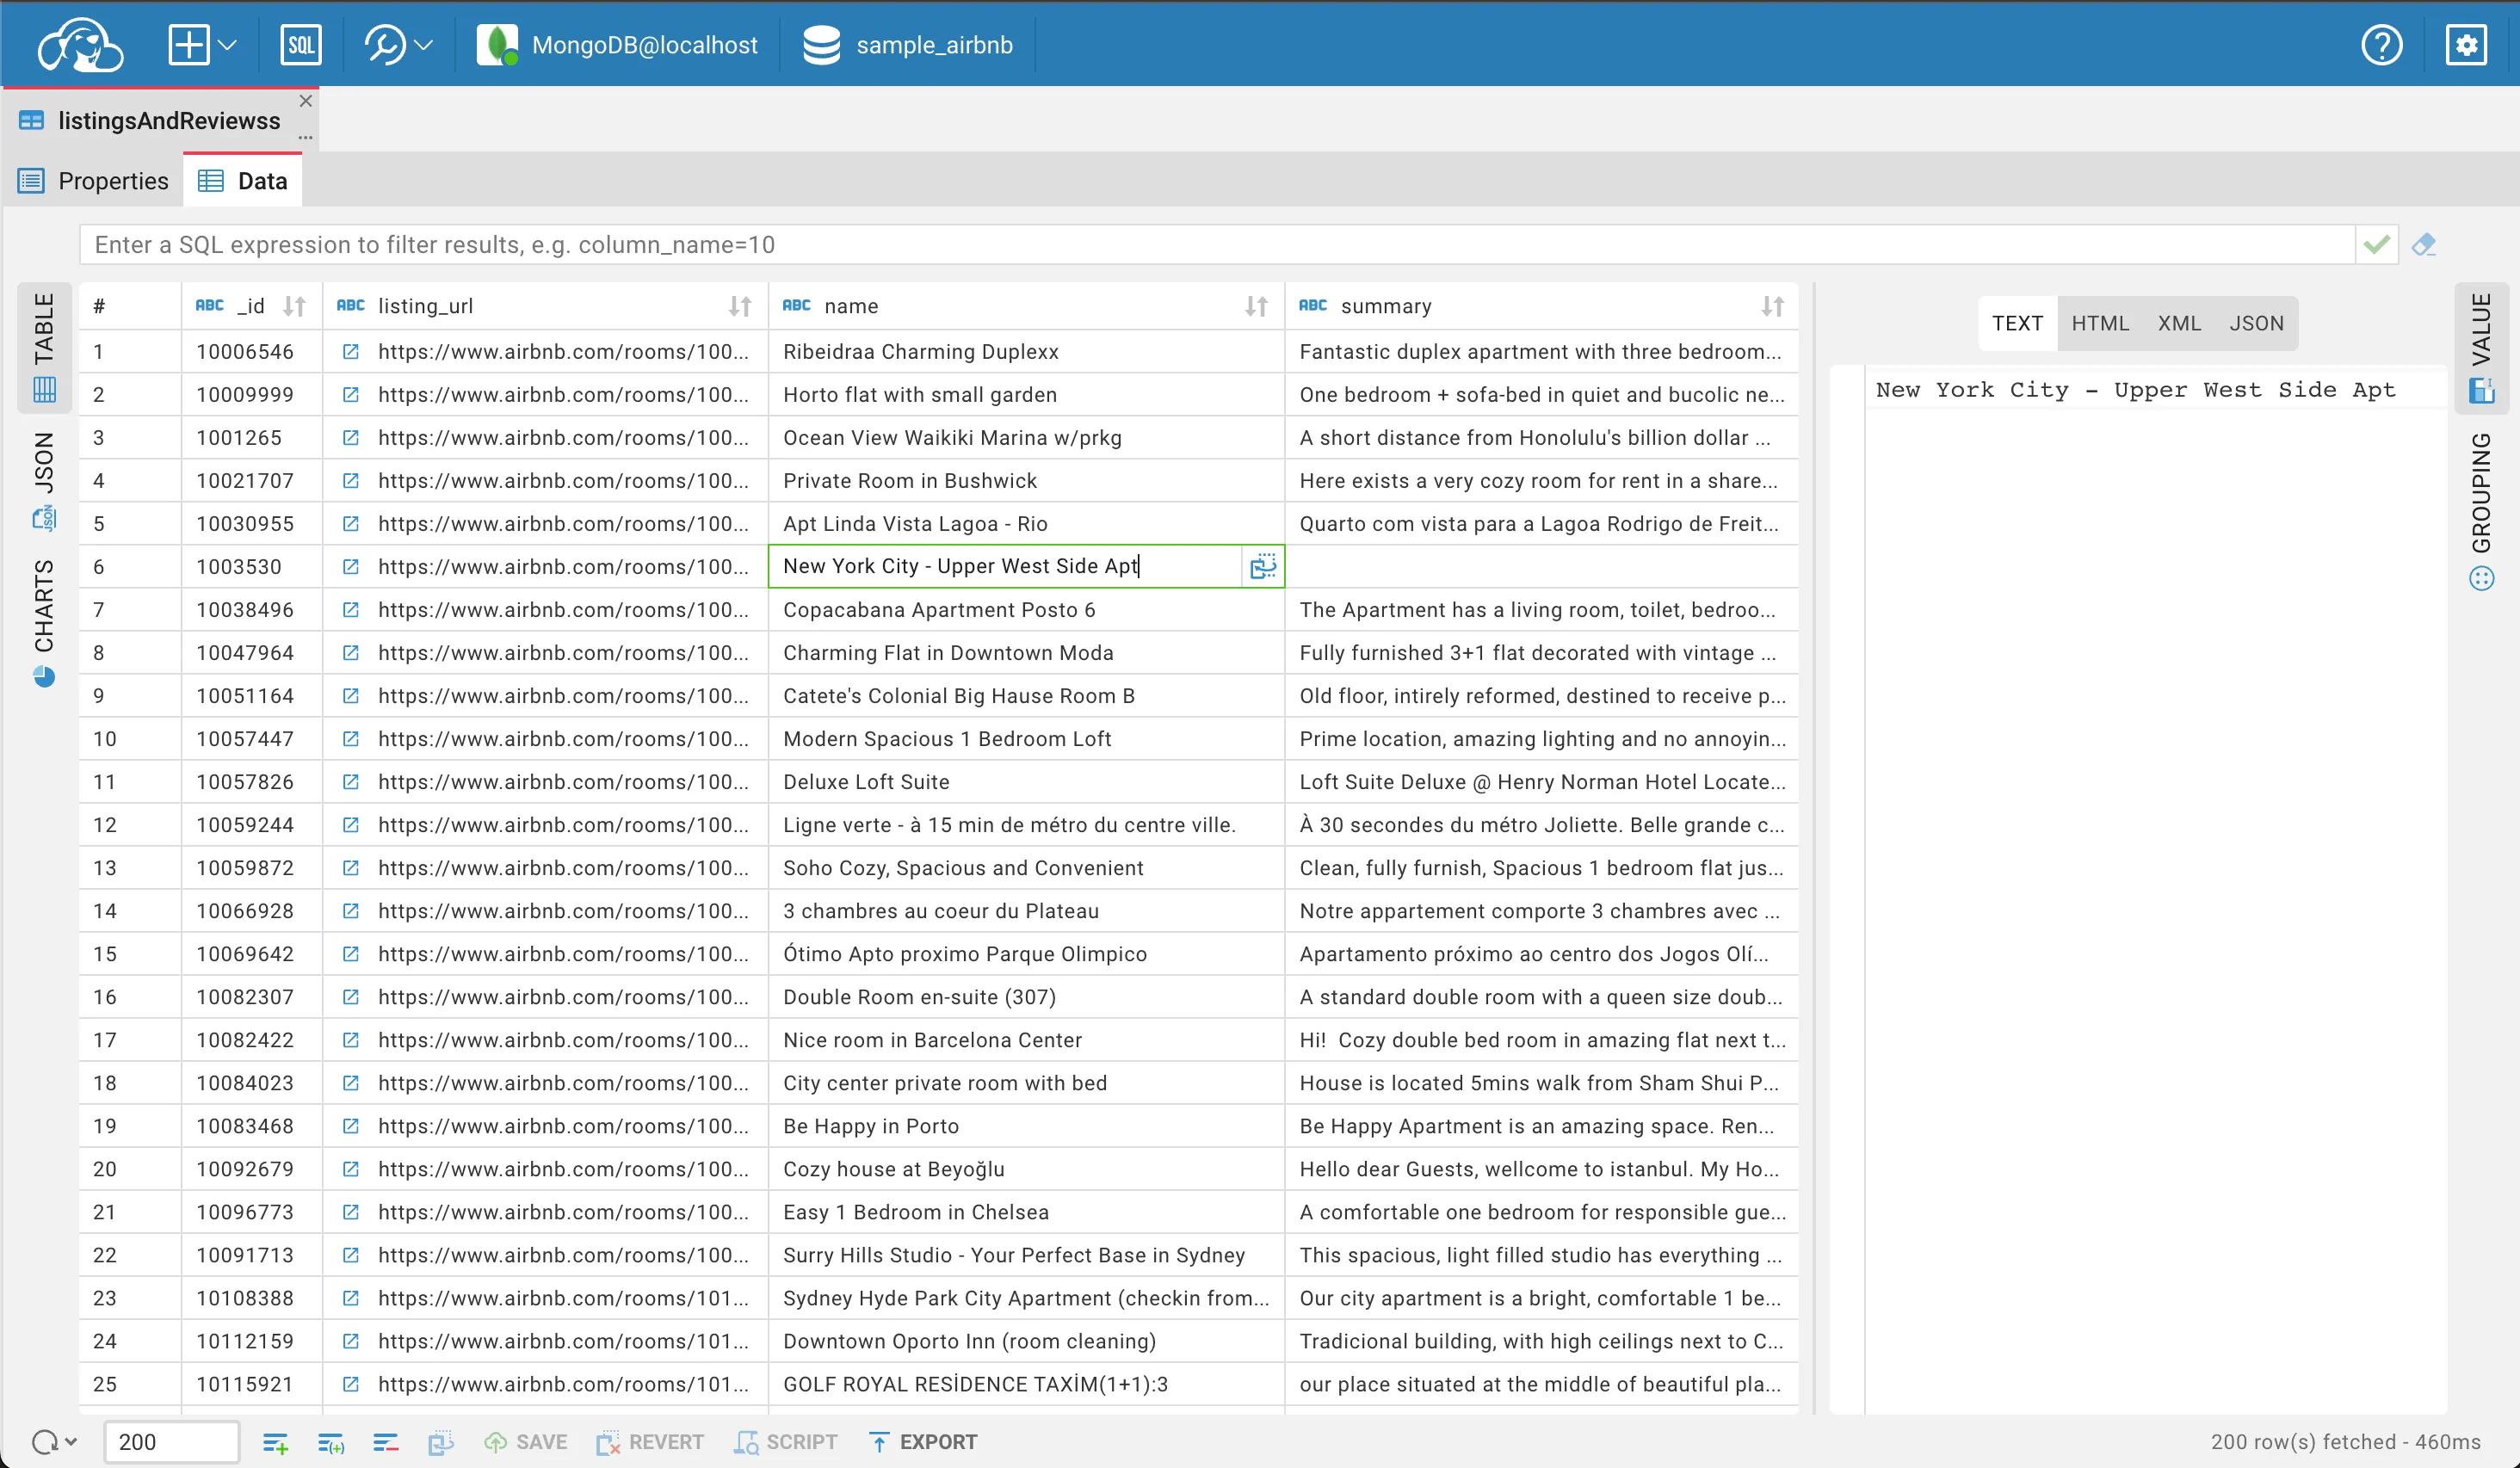Open link icon for row 10038496
This screenshot has width=2520, height=1468.
(x=351, y=610)
